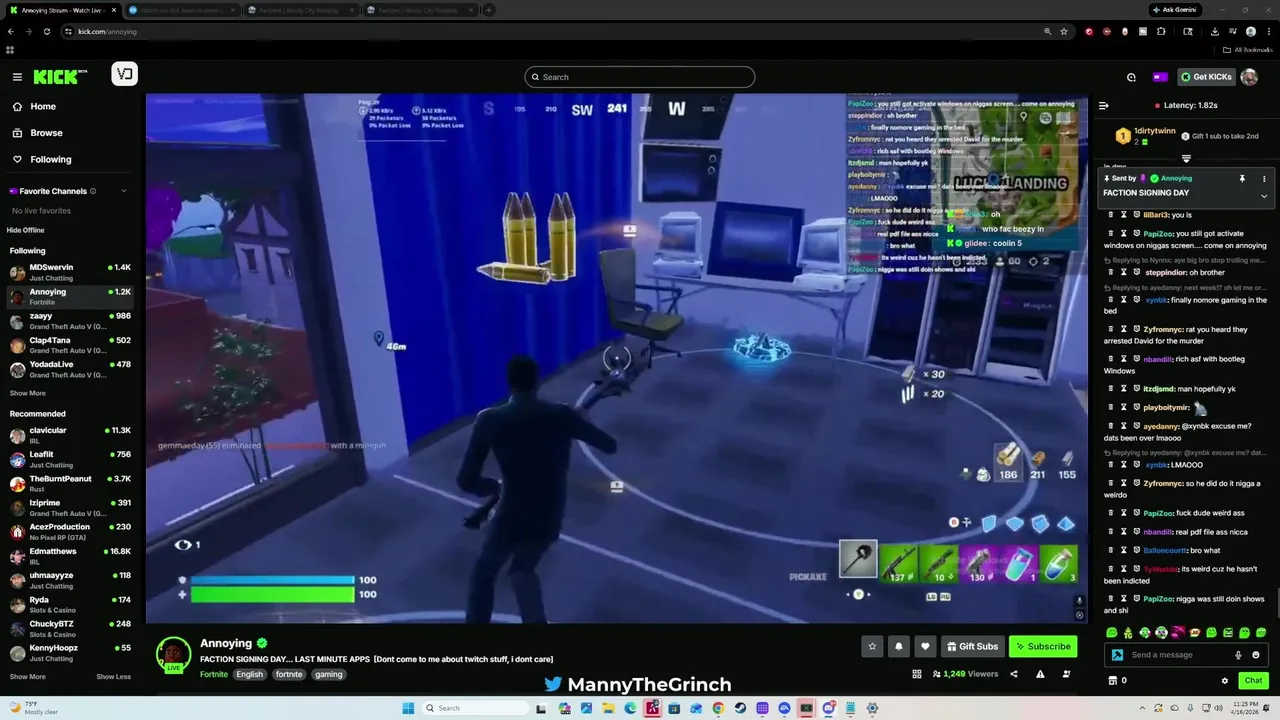The image size is (1280, 720).
Task: Click the favorite star button under video
Action: [x=872, y=646]
